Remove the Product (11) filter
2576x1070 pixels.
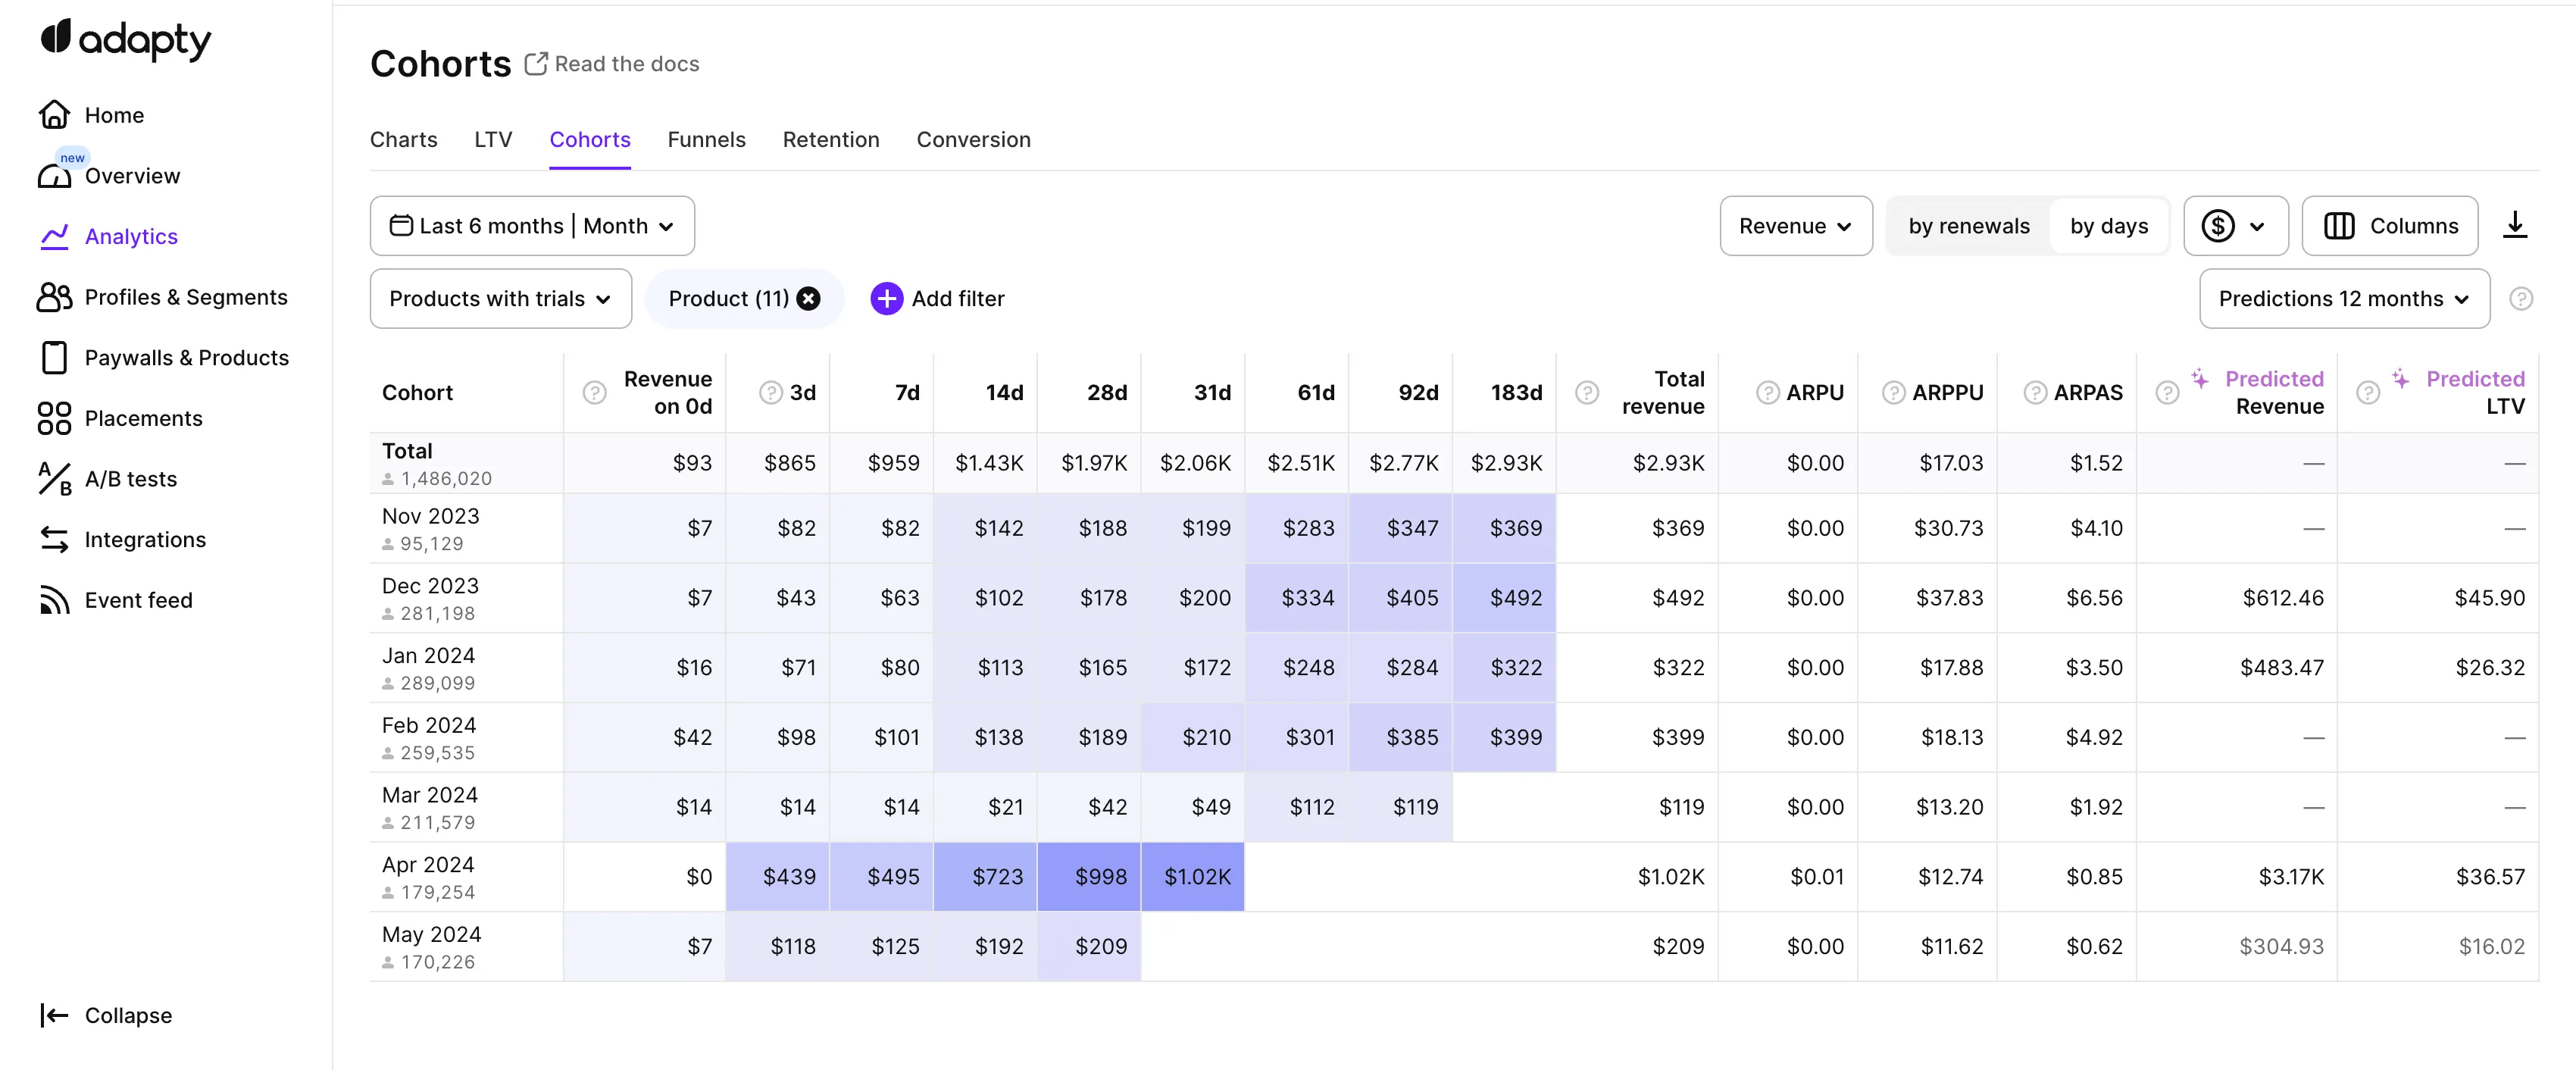809,298
